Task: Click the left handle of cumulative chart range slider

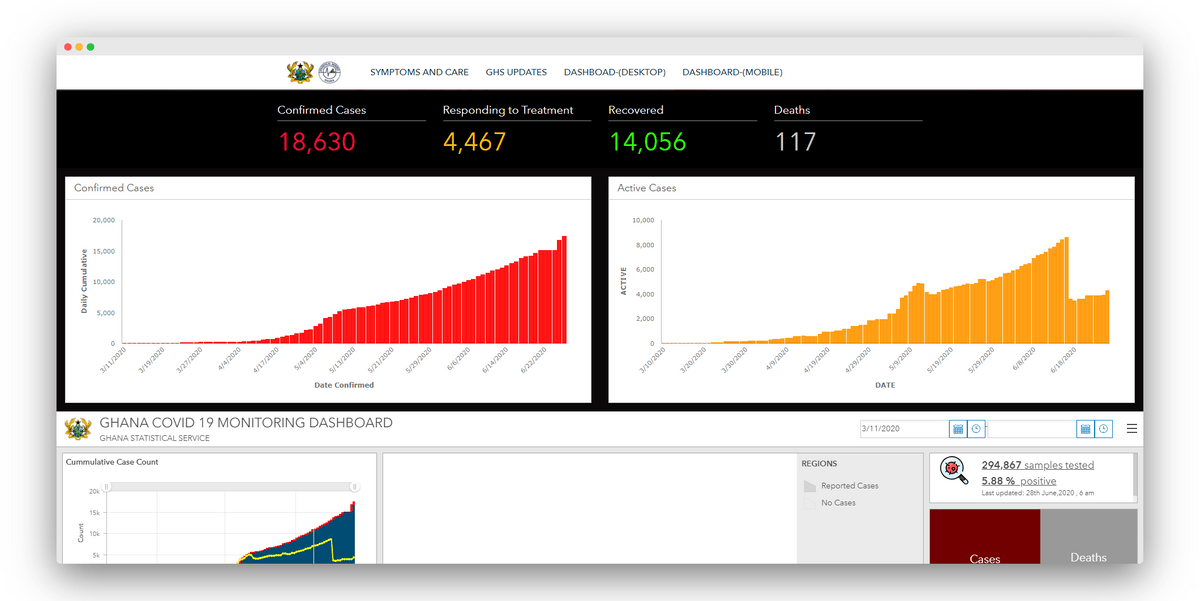Action: [x=107, y=487]
